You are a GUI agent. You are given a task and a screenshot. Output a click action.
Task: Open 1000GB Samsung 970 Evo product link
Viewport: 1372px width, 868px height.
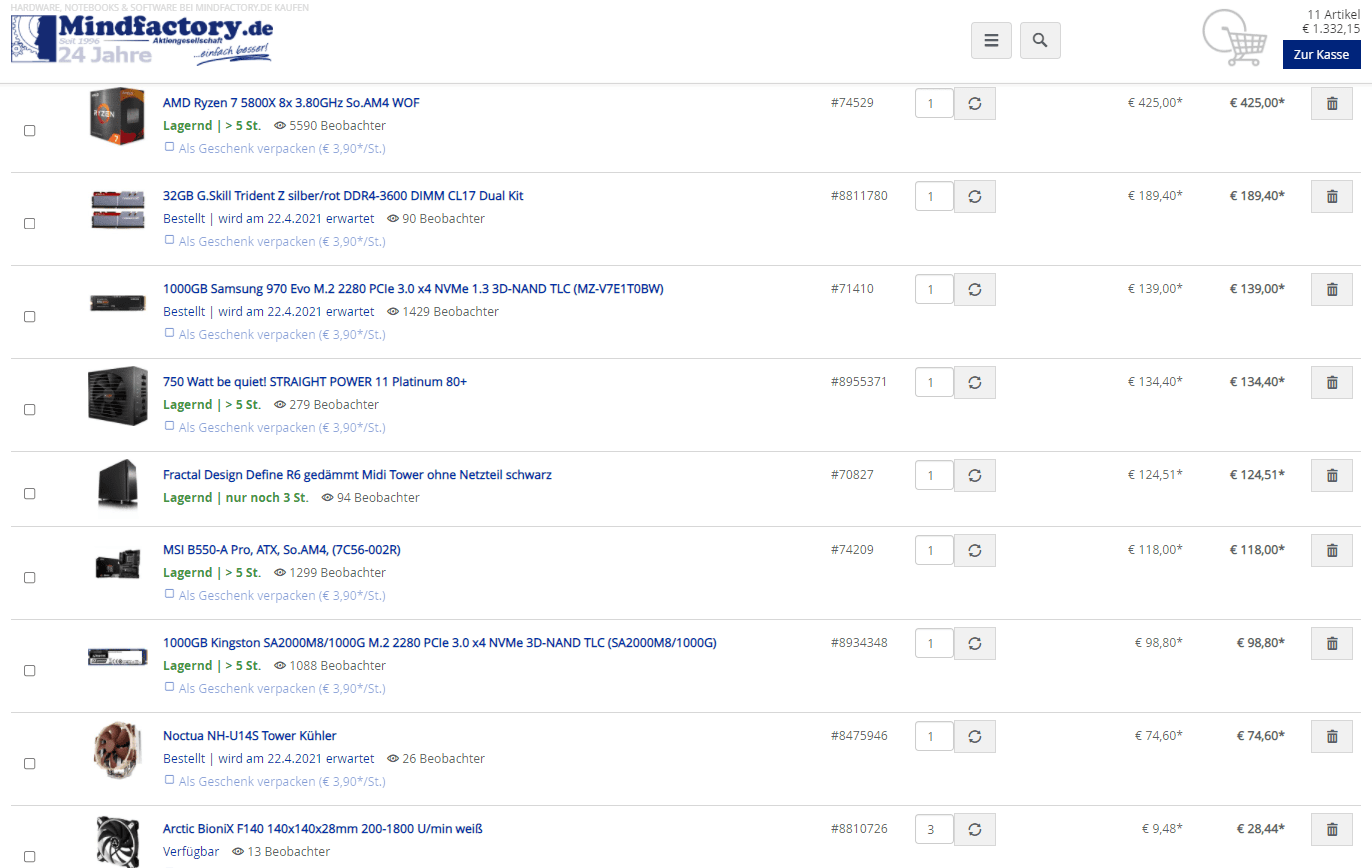(x=413, y=289)
